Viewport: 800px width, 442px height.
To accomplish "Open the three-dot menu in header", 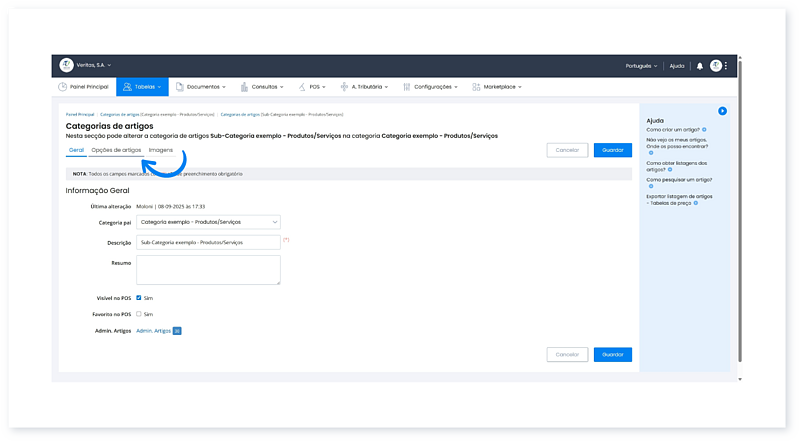I will [x=727, y=66].
